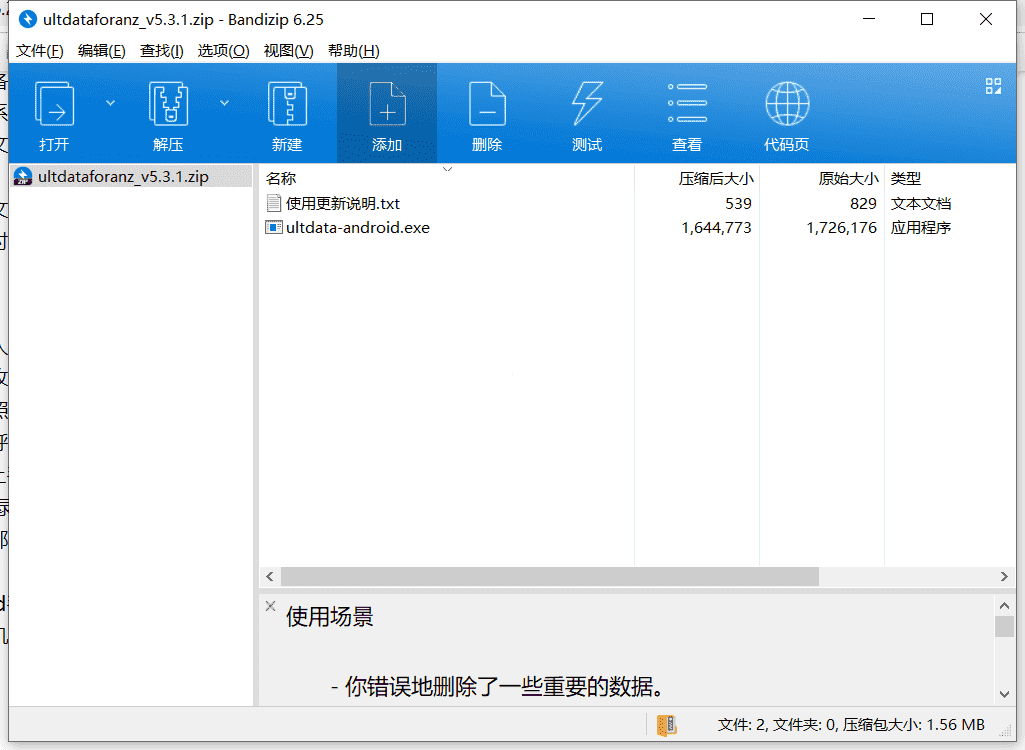The width and height of the screenshot is (1025, 750).
Task: Click the archive icon in the status bar
Action: pyautogui.click(x=667, y=725)
